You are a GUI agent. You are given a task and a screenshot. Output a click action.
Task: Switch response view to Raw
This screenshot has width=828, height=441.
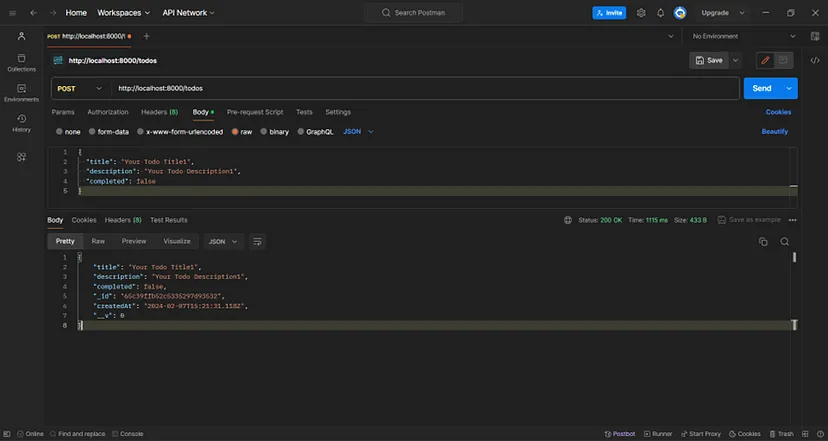tap(98, 241)
